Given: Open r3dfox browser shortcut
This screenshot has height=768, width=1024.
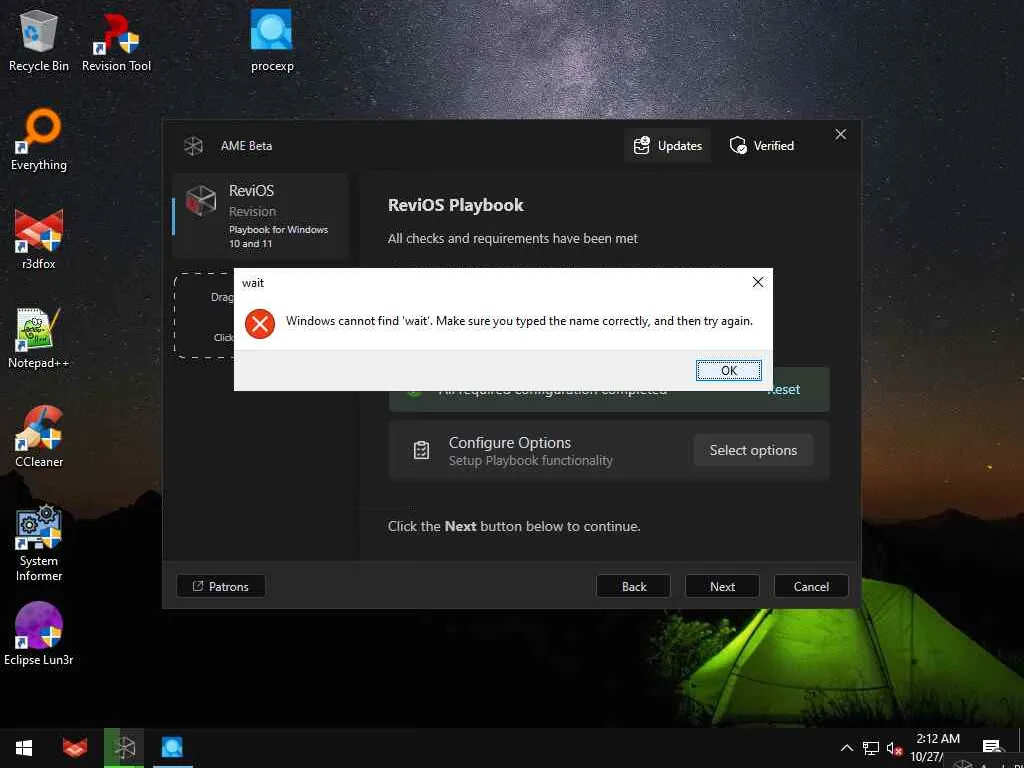Looking at the screenshot, I should click(39, 239).
